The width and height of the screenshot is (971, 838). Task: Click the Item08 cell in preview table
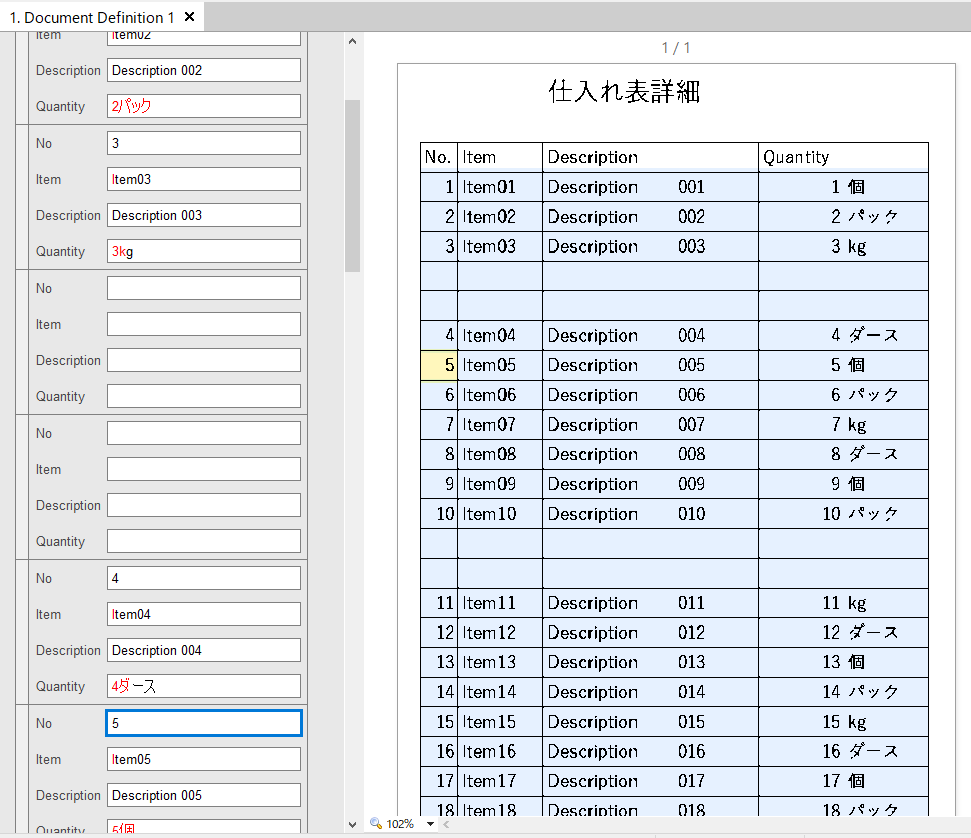pos(500,454)
